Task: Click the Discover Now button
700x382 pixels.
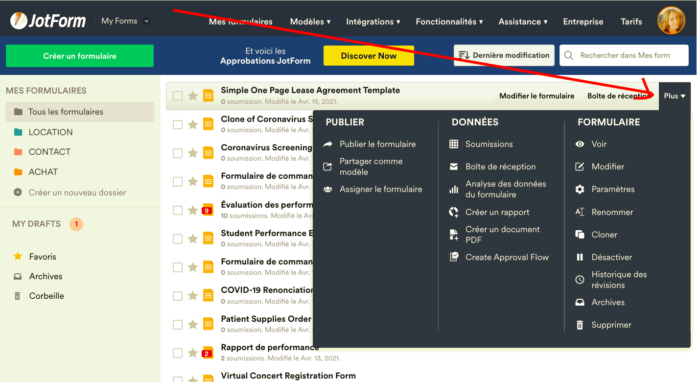Action: click(368, 56)
